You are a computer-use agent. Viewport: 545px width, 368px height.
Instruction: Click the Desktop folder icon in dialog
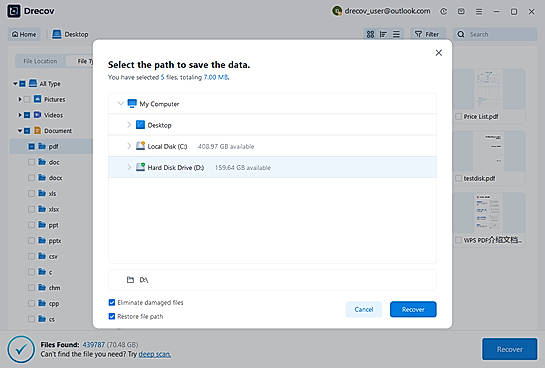click(x=140, y=125)
